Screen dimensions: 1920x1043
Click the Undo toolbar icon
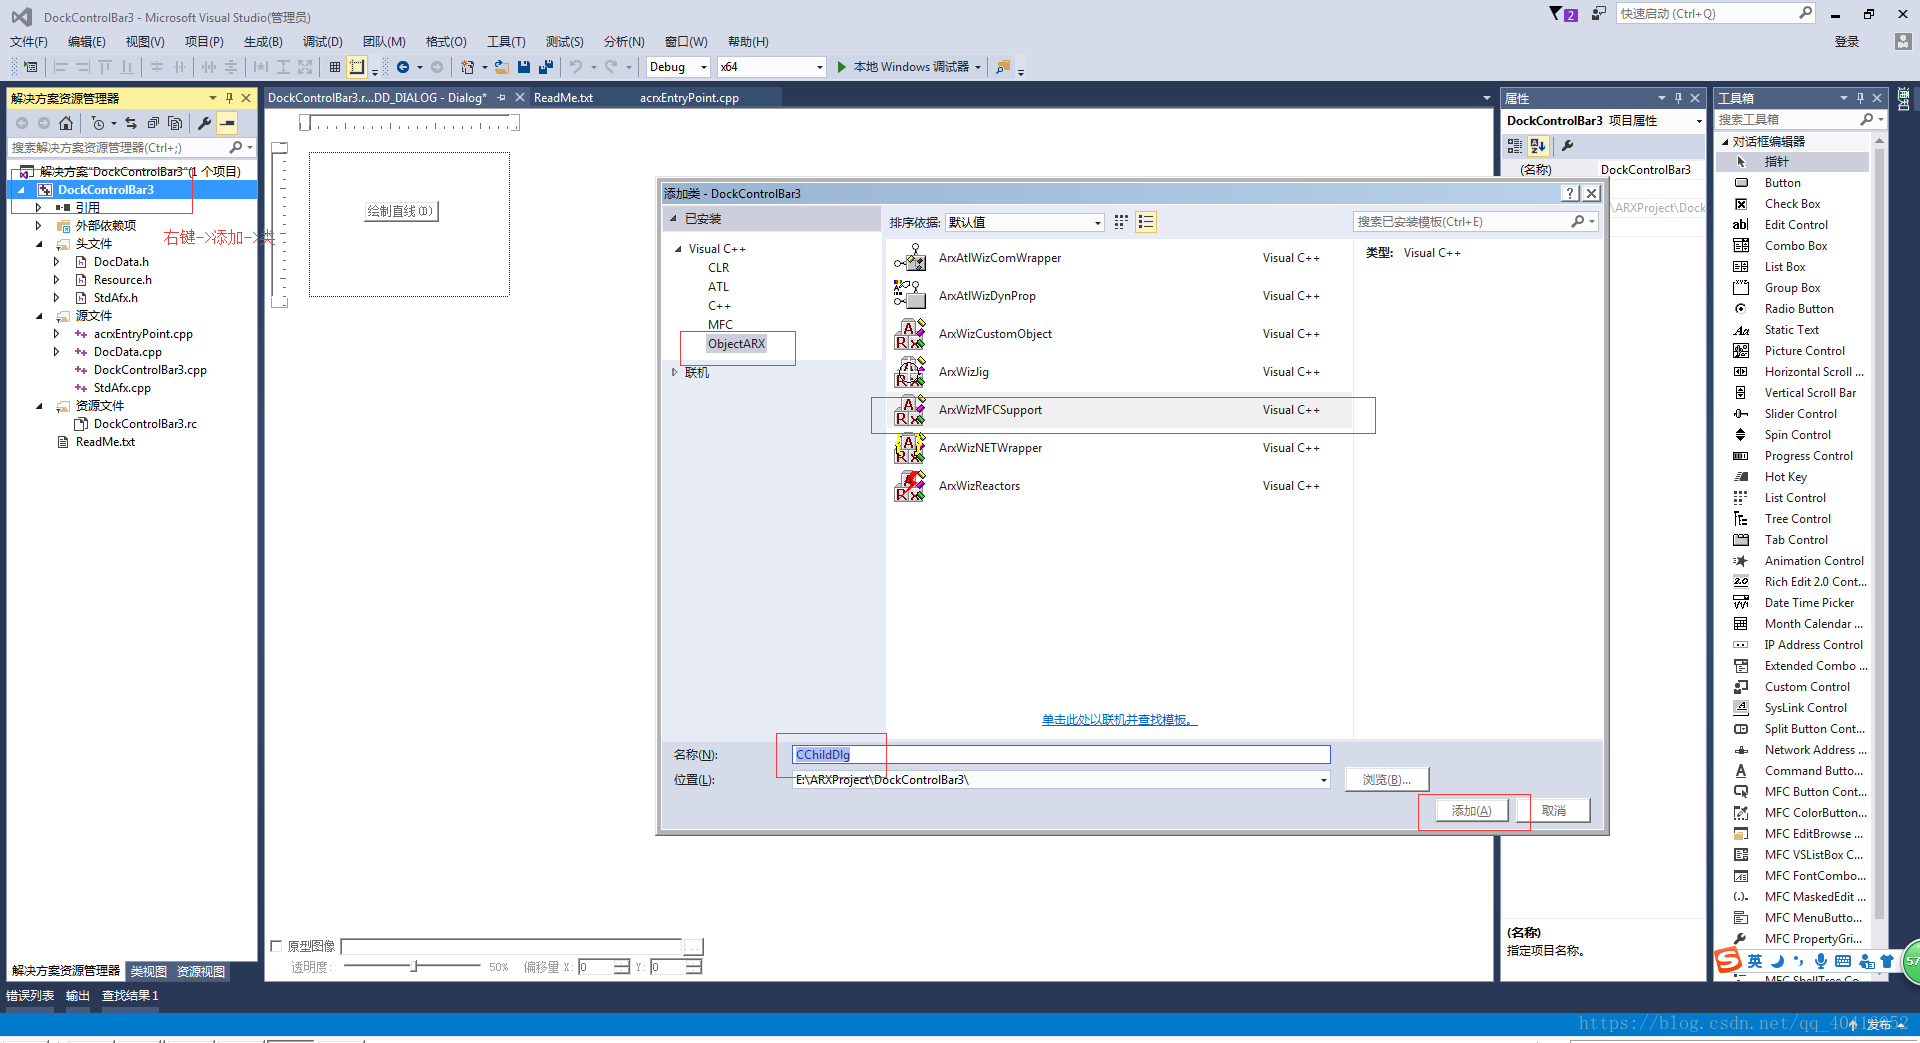coord(576,67)
